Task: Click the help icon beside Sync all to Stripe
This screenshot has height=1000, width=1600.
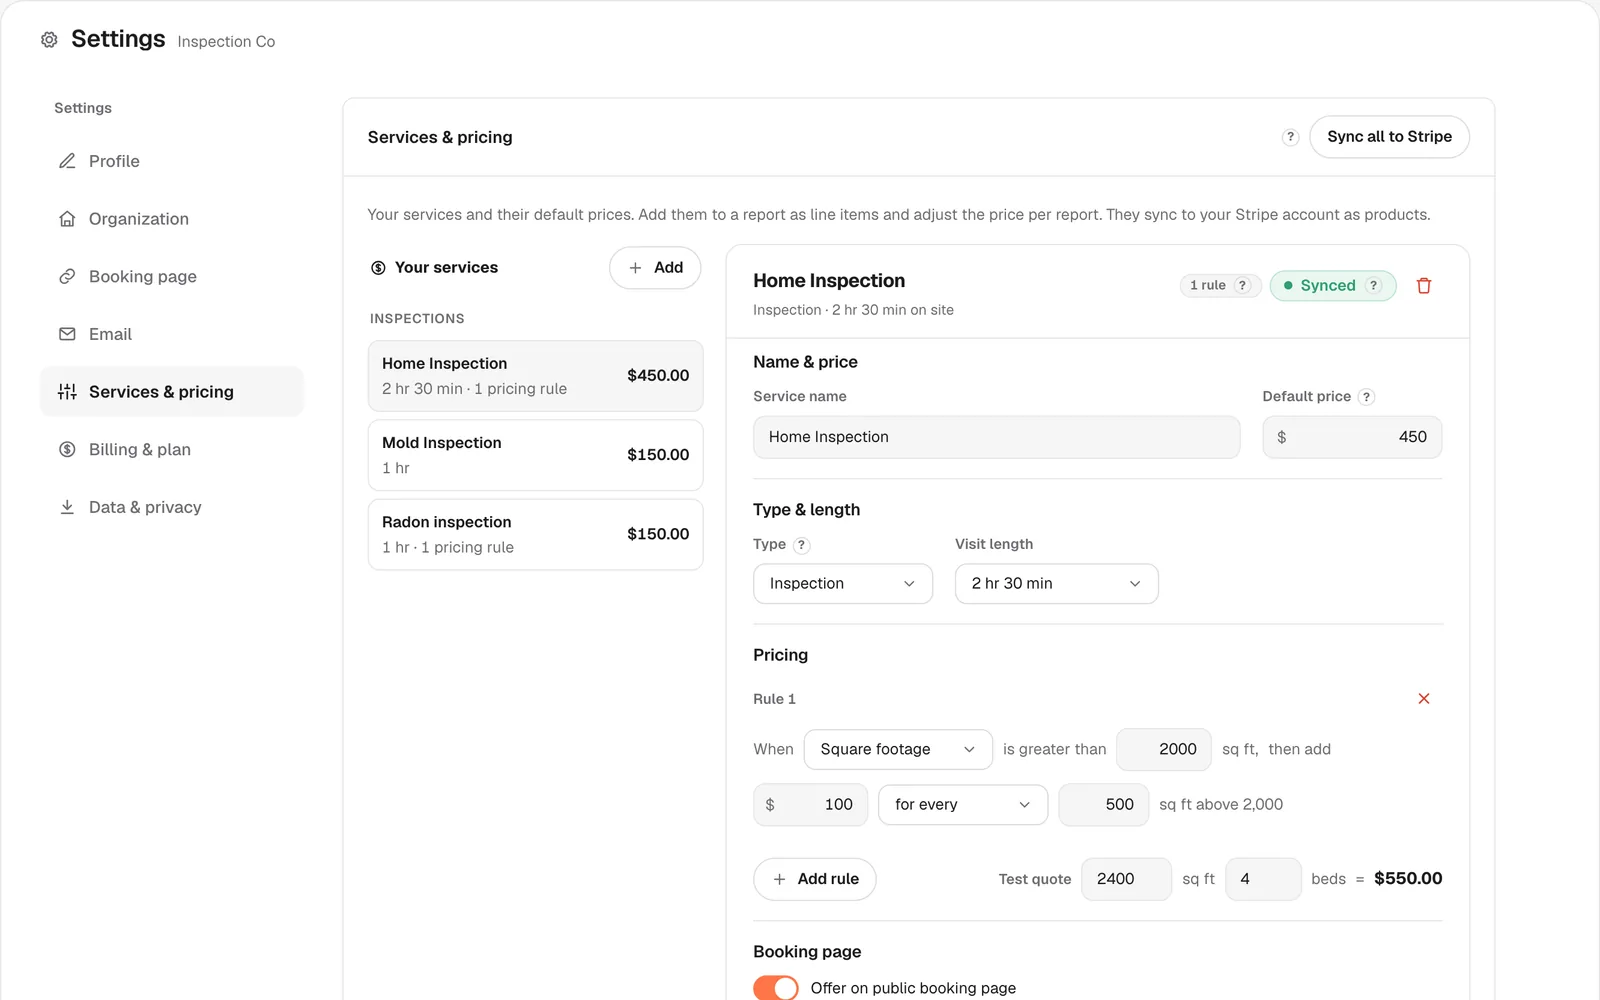Action: pos(1290,137)
